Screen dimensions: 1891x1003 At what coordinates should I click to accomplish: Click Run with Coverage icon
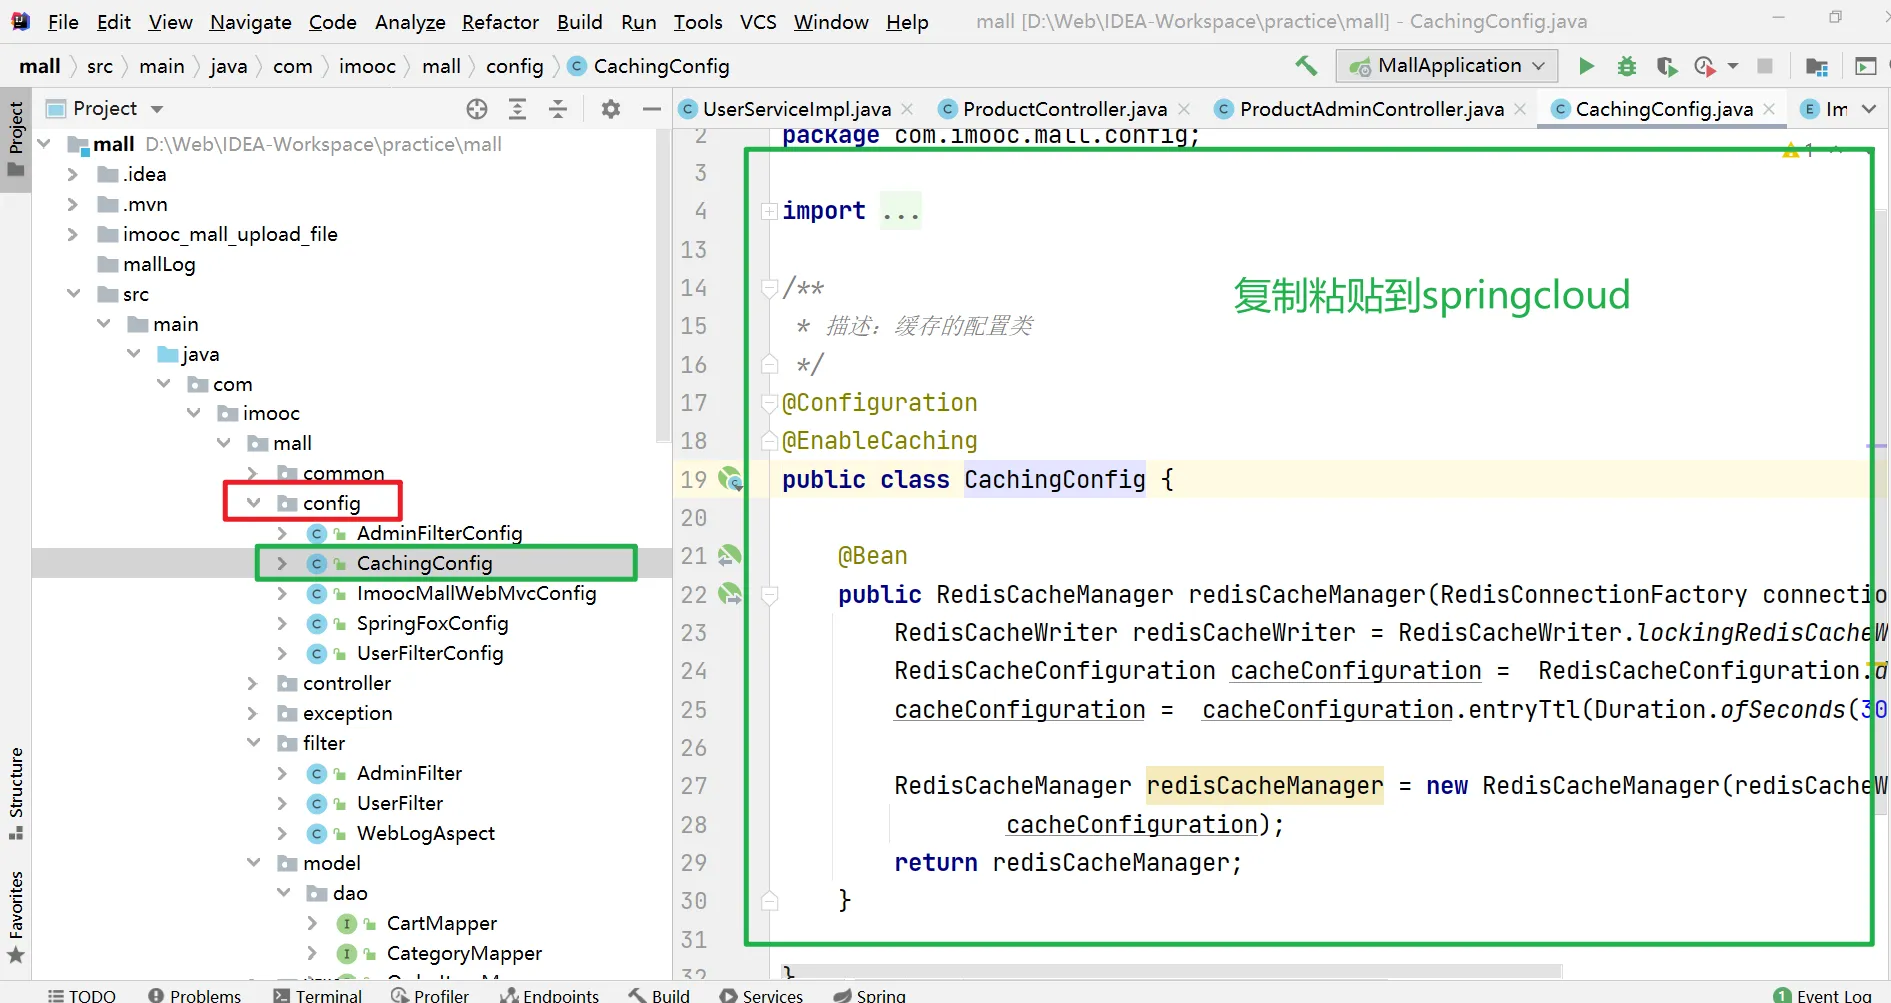coord(1666,66)
